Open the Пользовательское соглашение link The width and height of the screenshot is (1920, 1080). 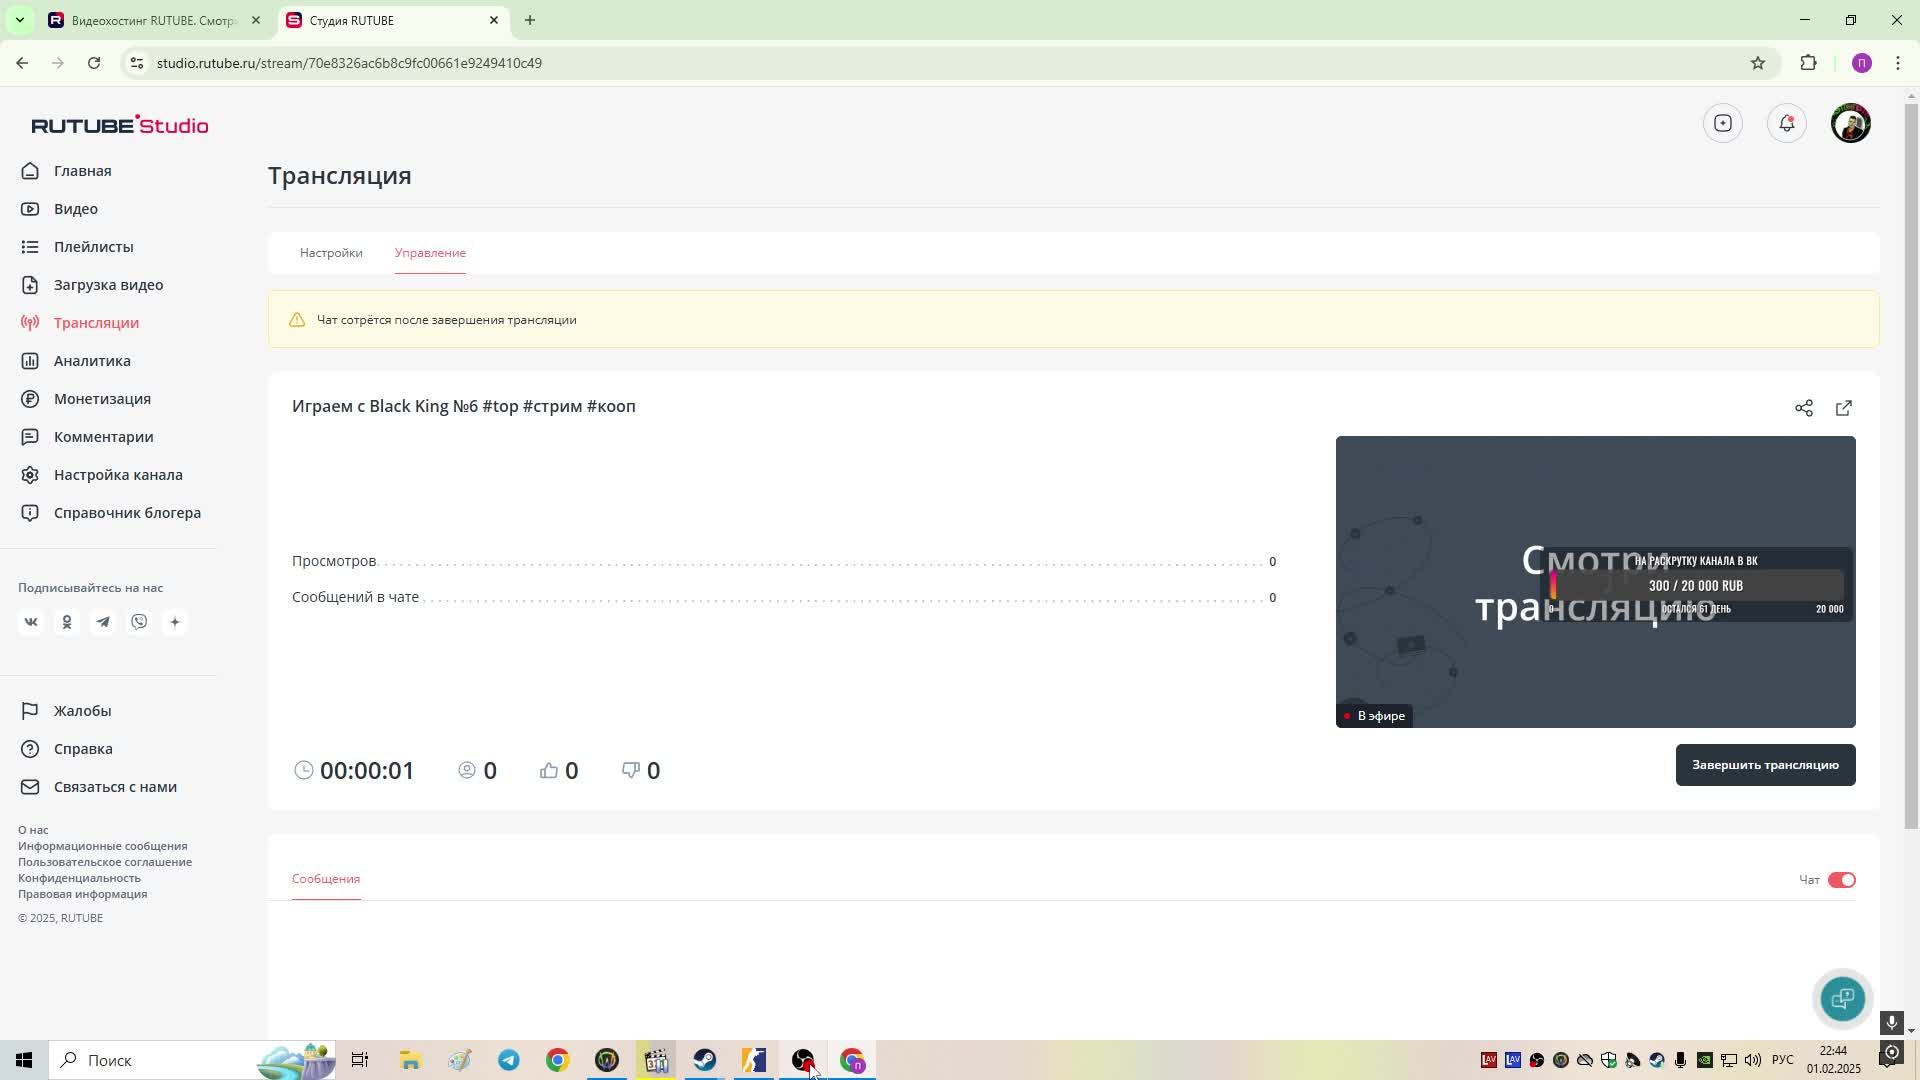pos(105,862)
